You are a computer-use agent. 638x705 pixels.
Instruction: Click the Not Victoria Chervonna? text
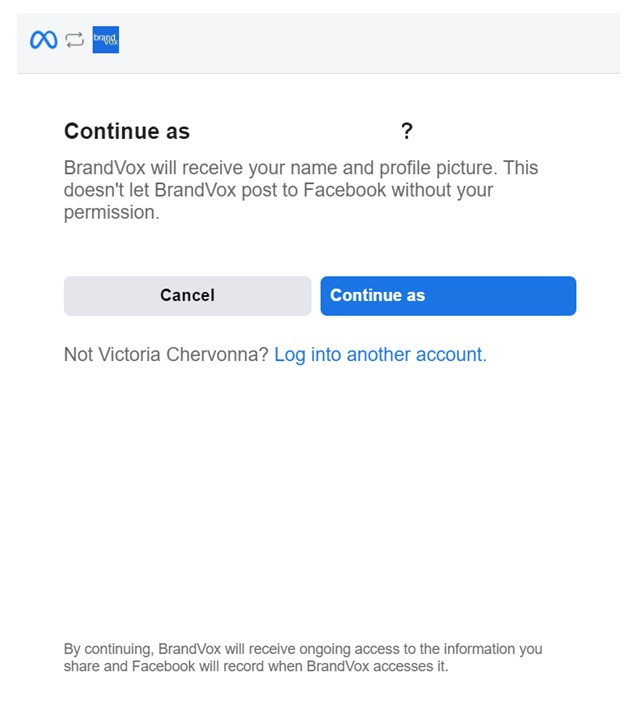pos(166,354)
